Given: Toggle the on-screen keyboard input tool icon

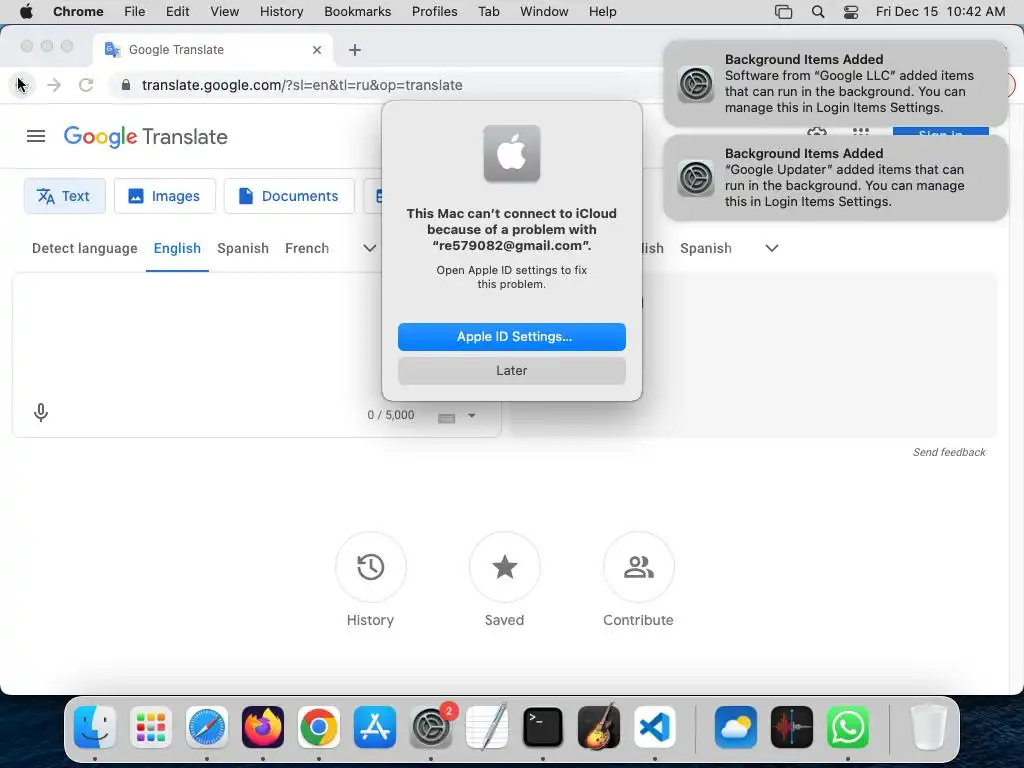Looking at the screenshot, I should pos(447,417).
